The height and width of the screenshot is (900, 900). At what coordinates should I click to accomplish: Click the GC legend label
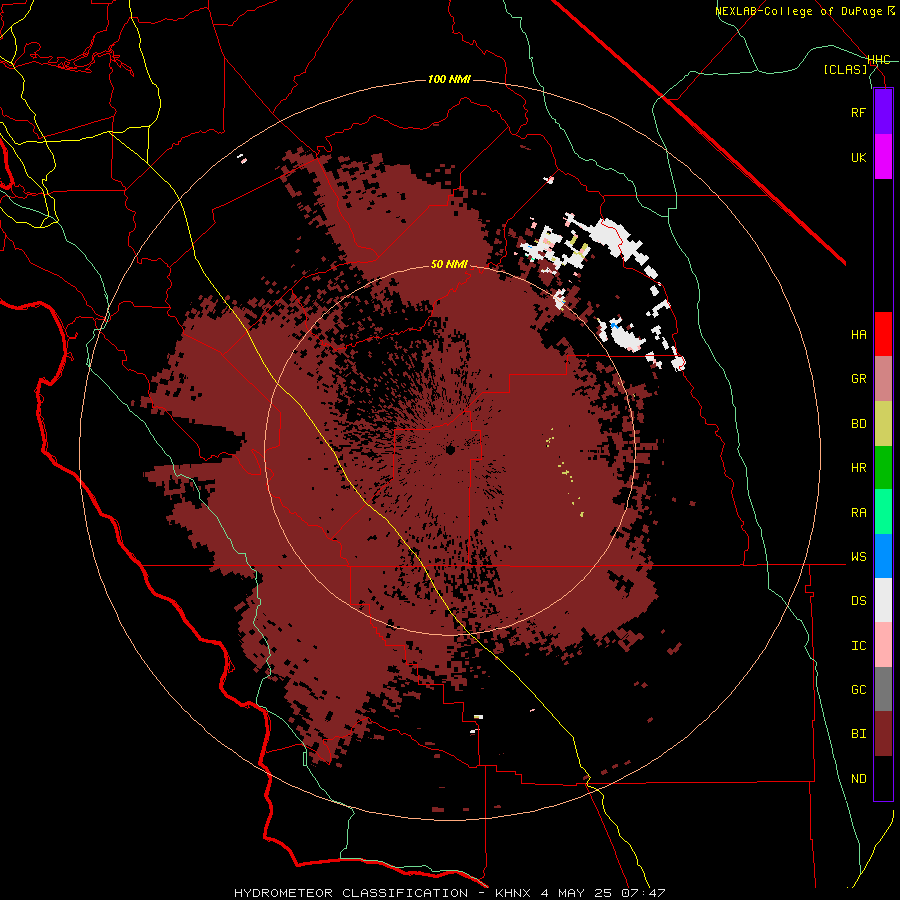tap(858, 690)
